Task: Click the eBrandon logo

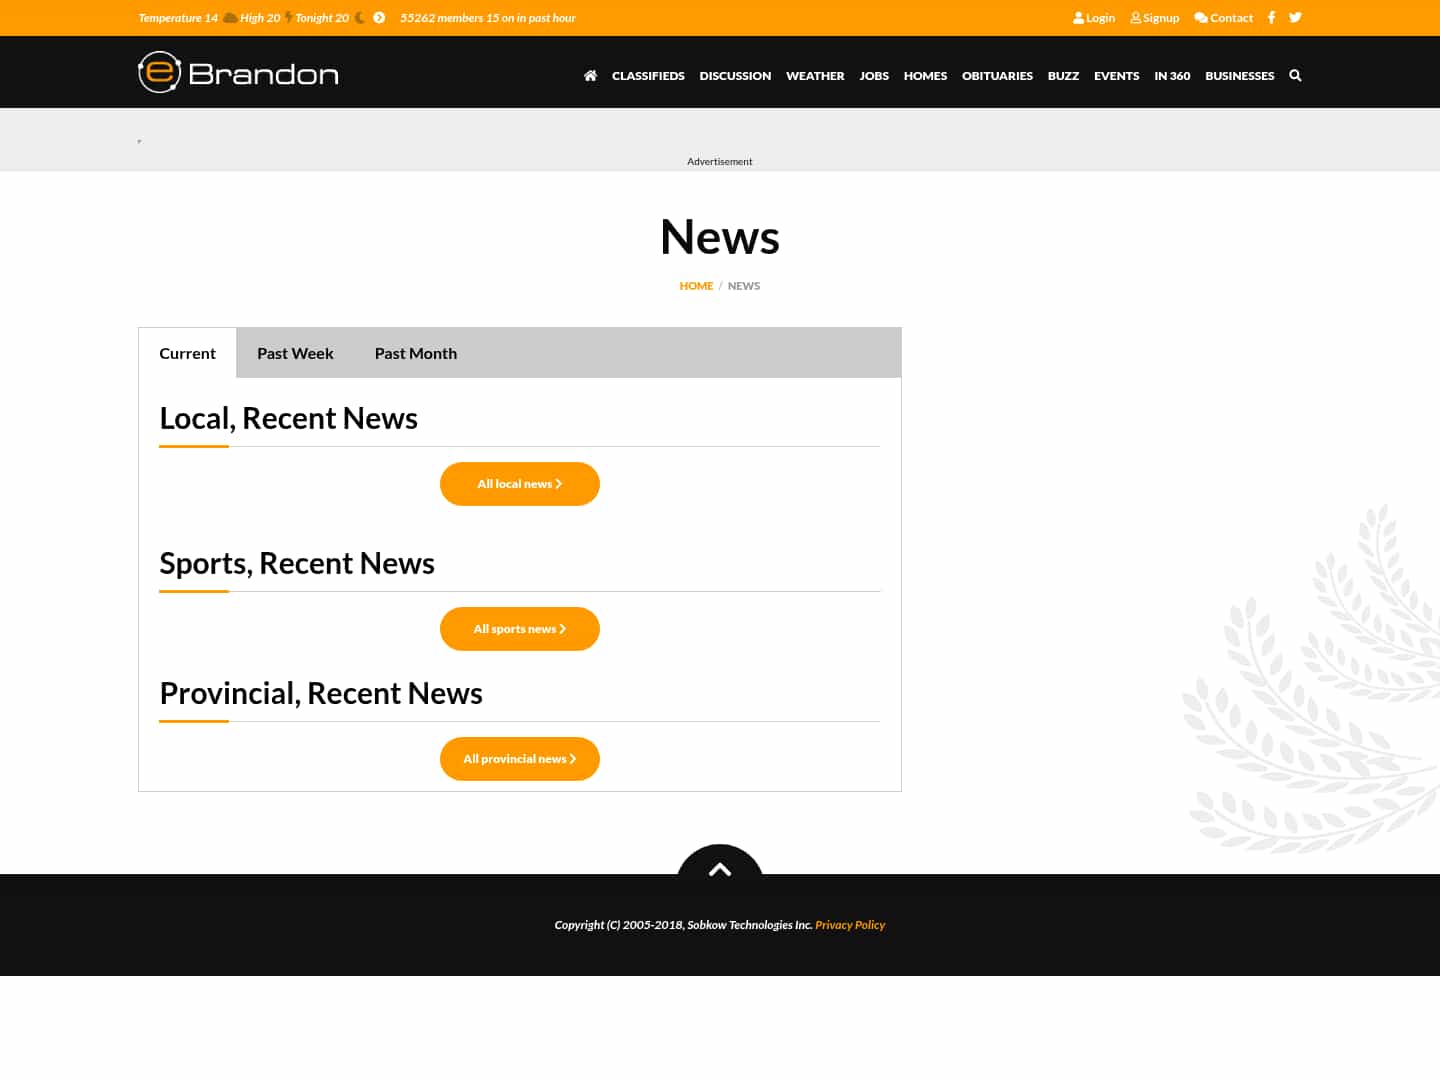Action: pos(238,72)
